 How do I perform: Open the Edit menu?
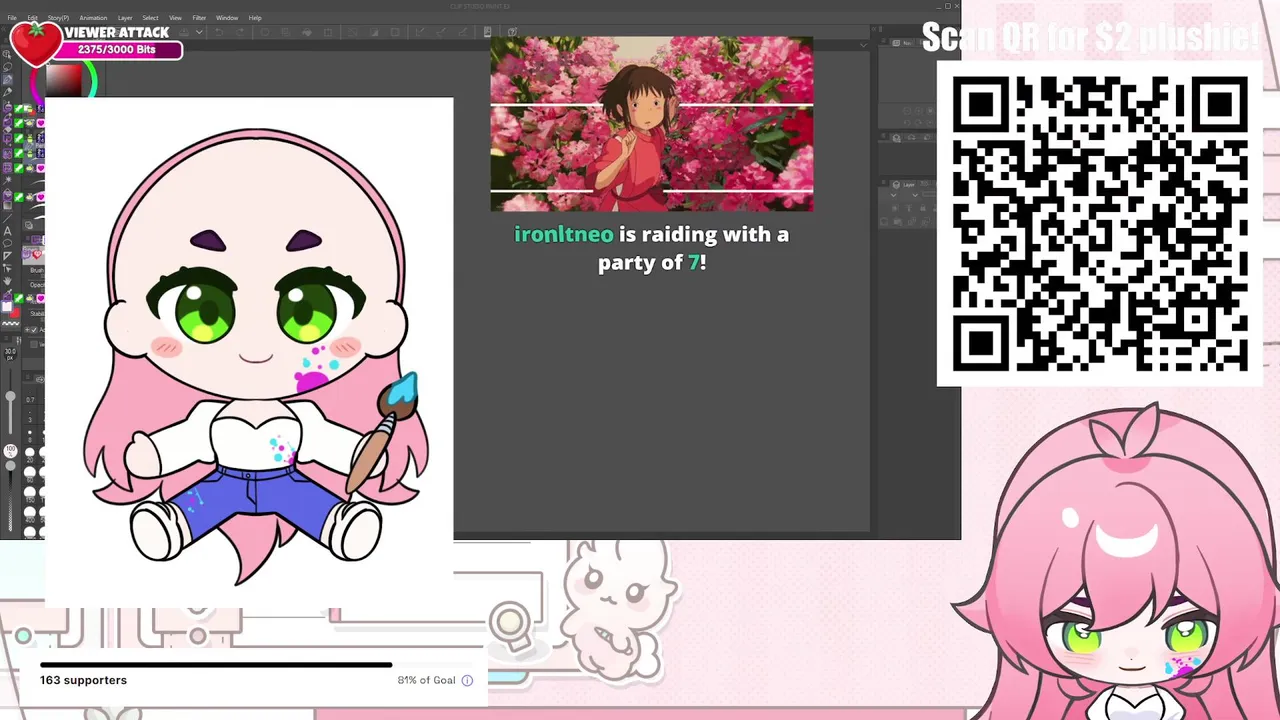pos(32,18)
